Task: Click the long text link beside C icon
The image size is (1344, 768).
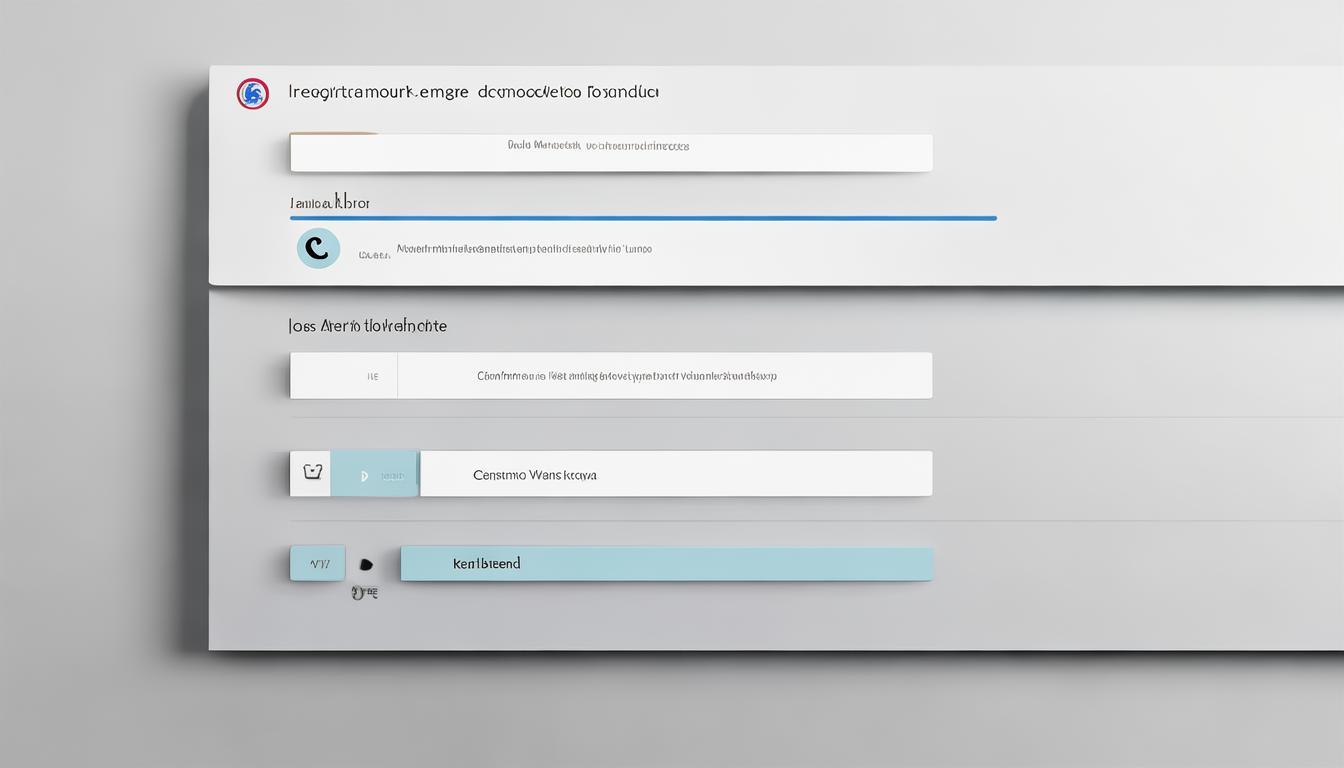Action: [524, 249]
